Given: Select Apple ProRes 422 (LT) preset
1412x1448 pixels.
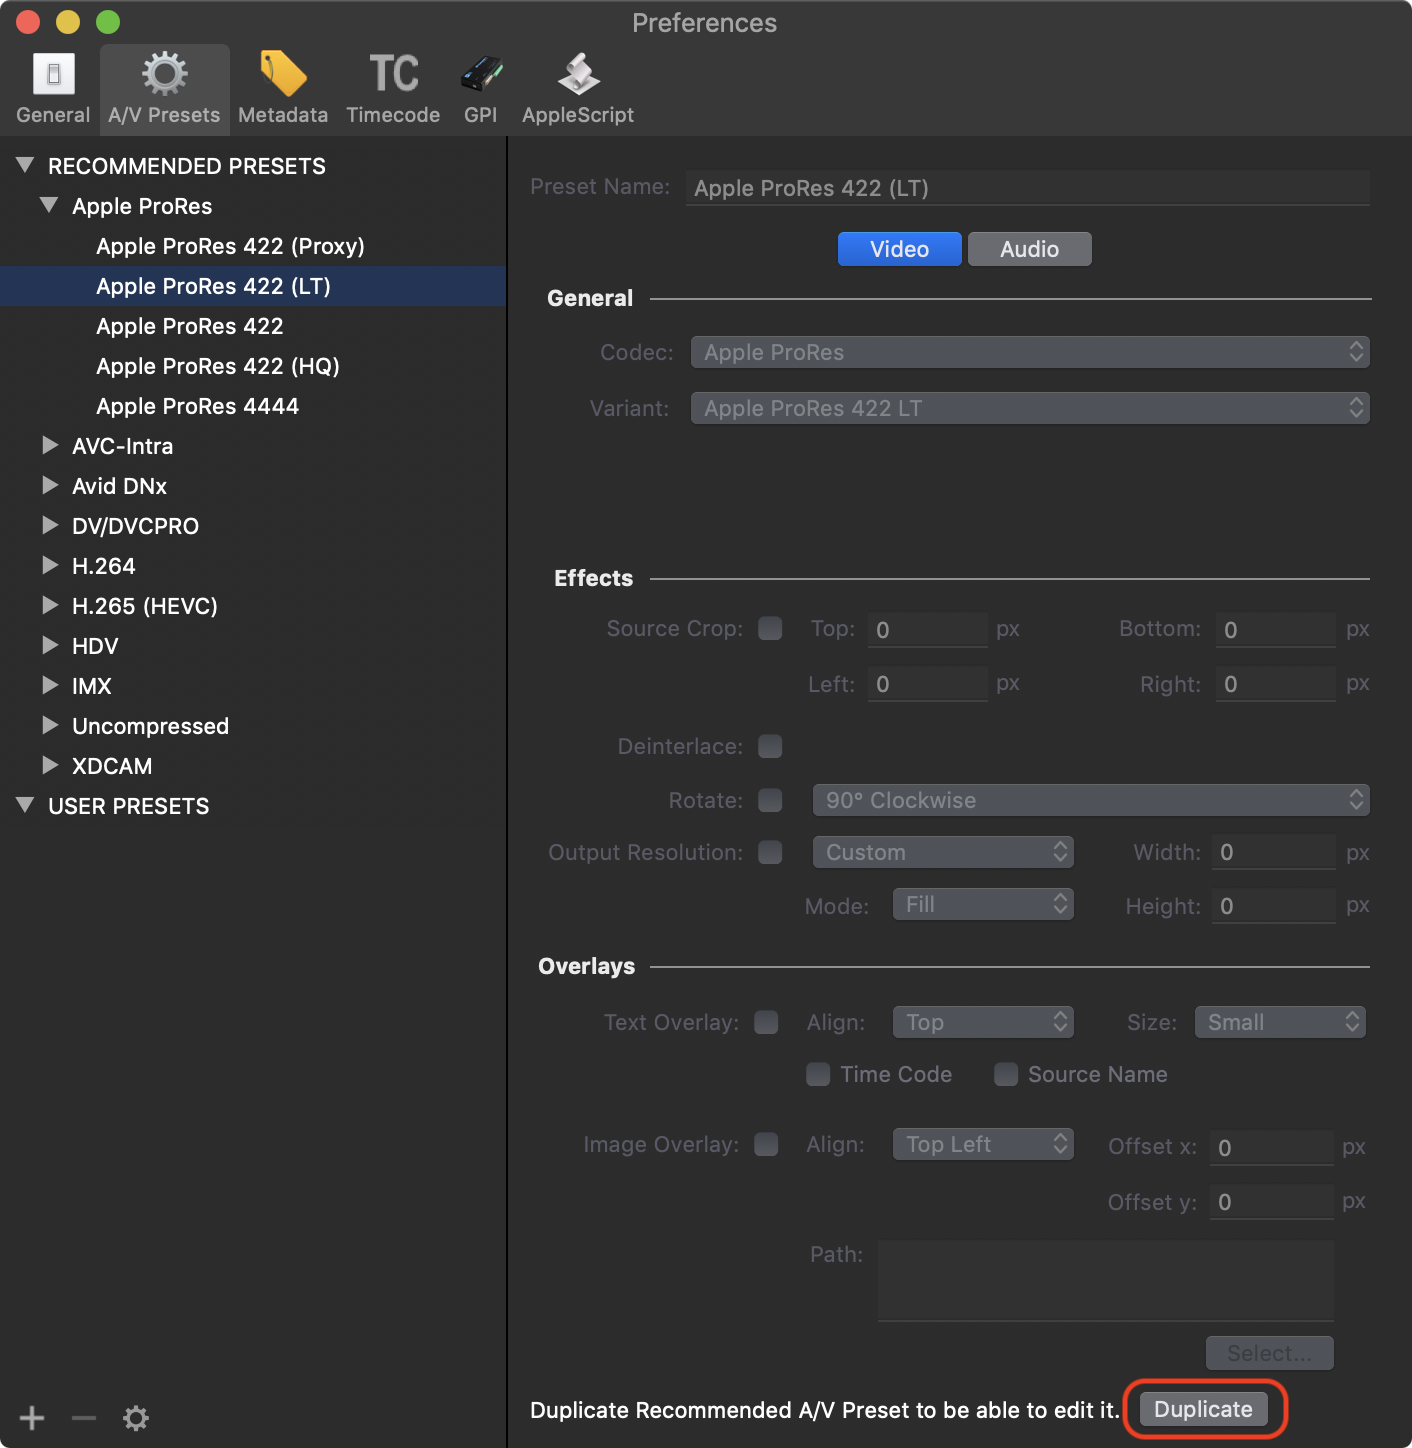Looking at the screenshot, I should (x=253, y=286).
